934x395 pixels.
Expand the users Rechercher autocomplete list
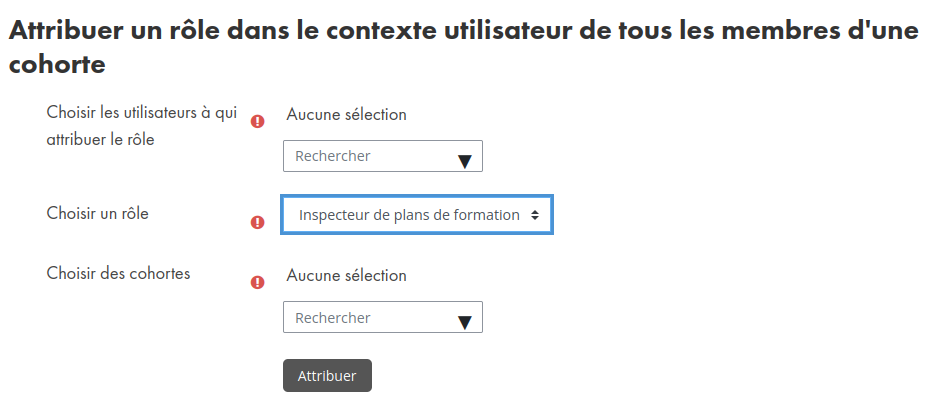[465, 161]
